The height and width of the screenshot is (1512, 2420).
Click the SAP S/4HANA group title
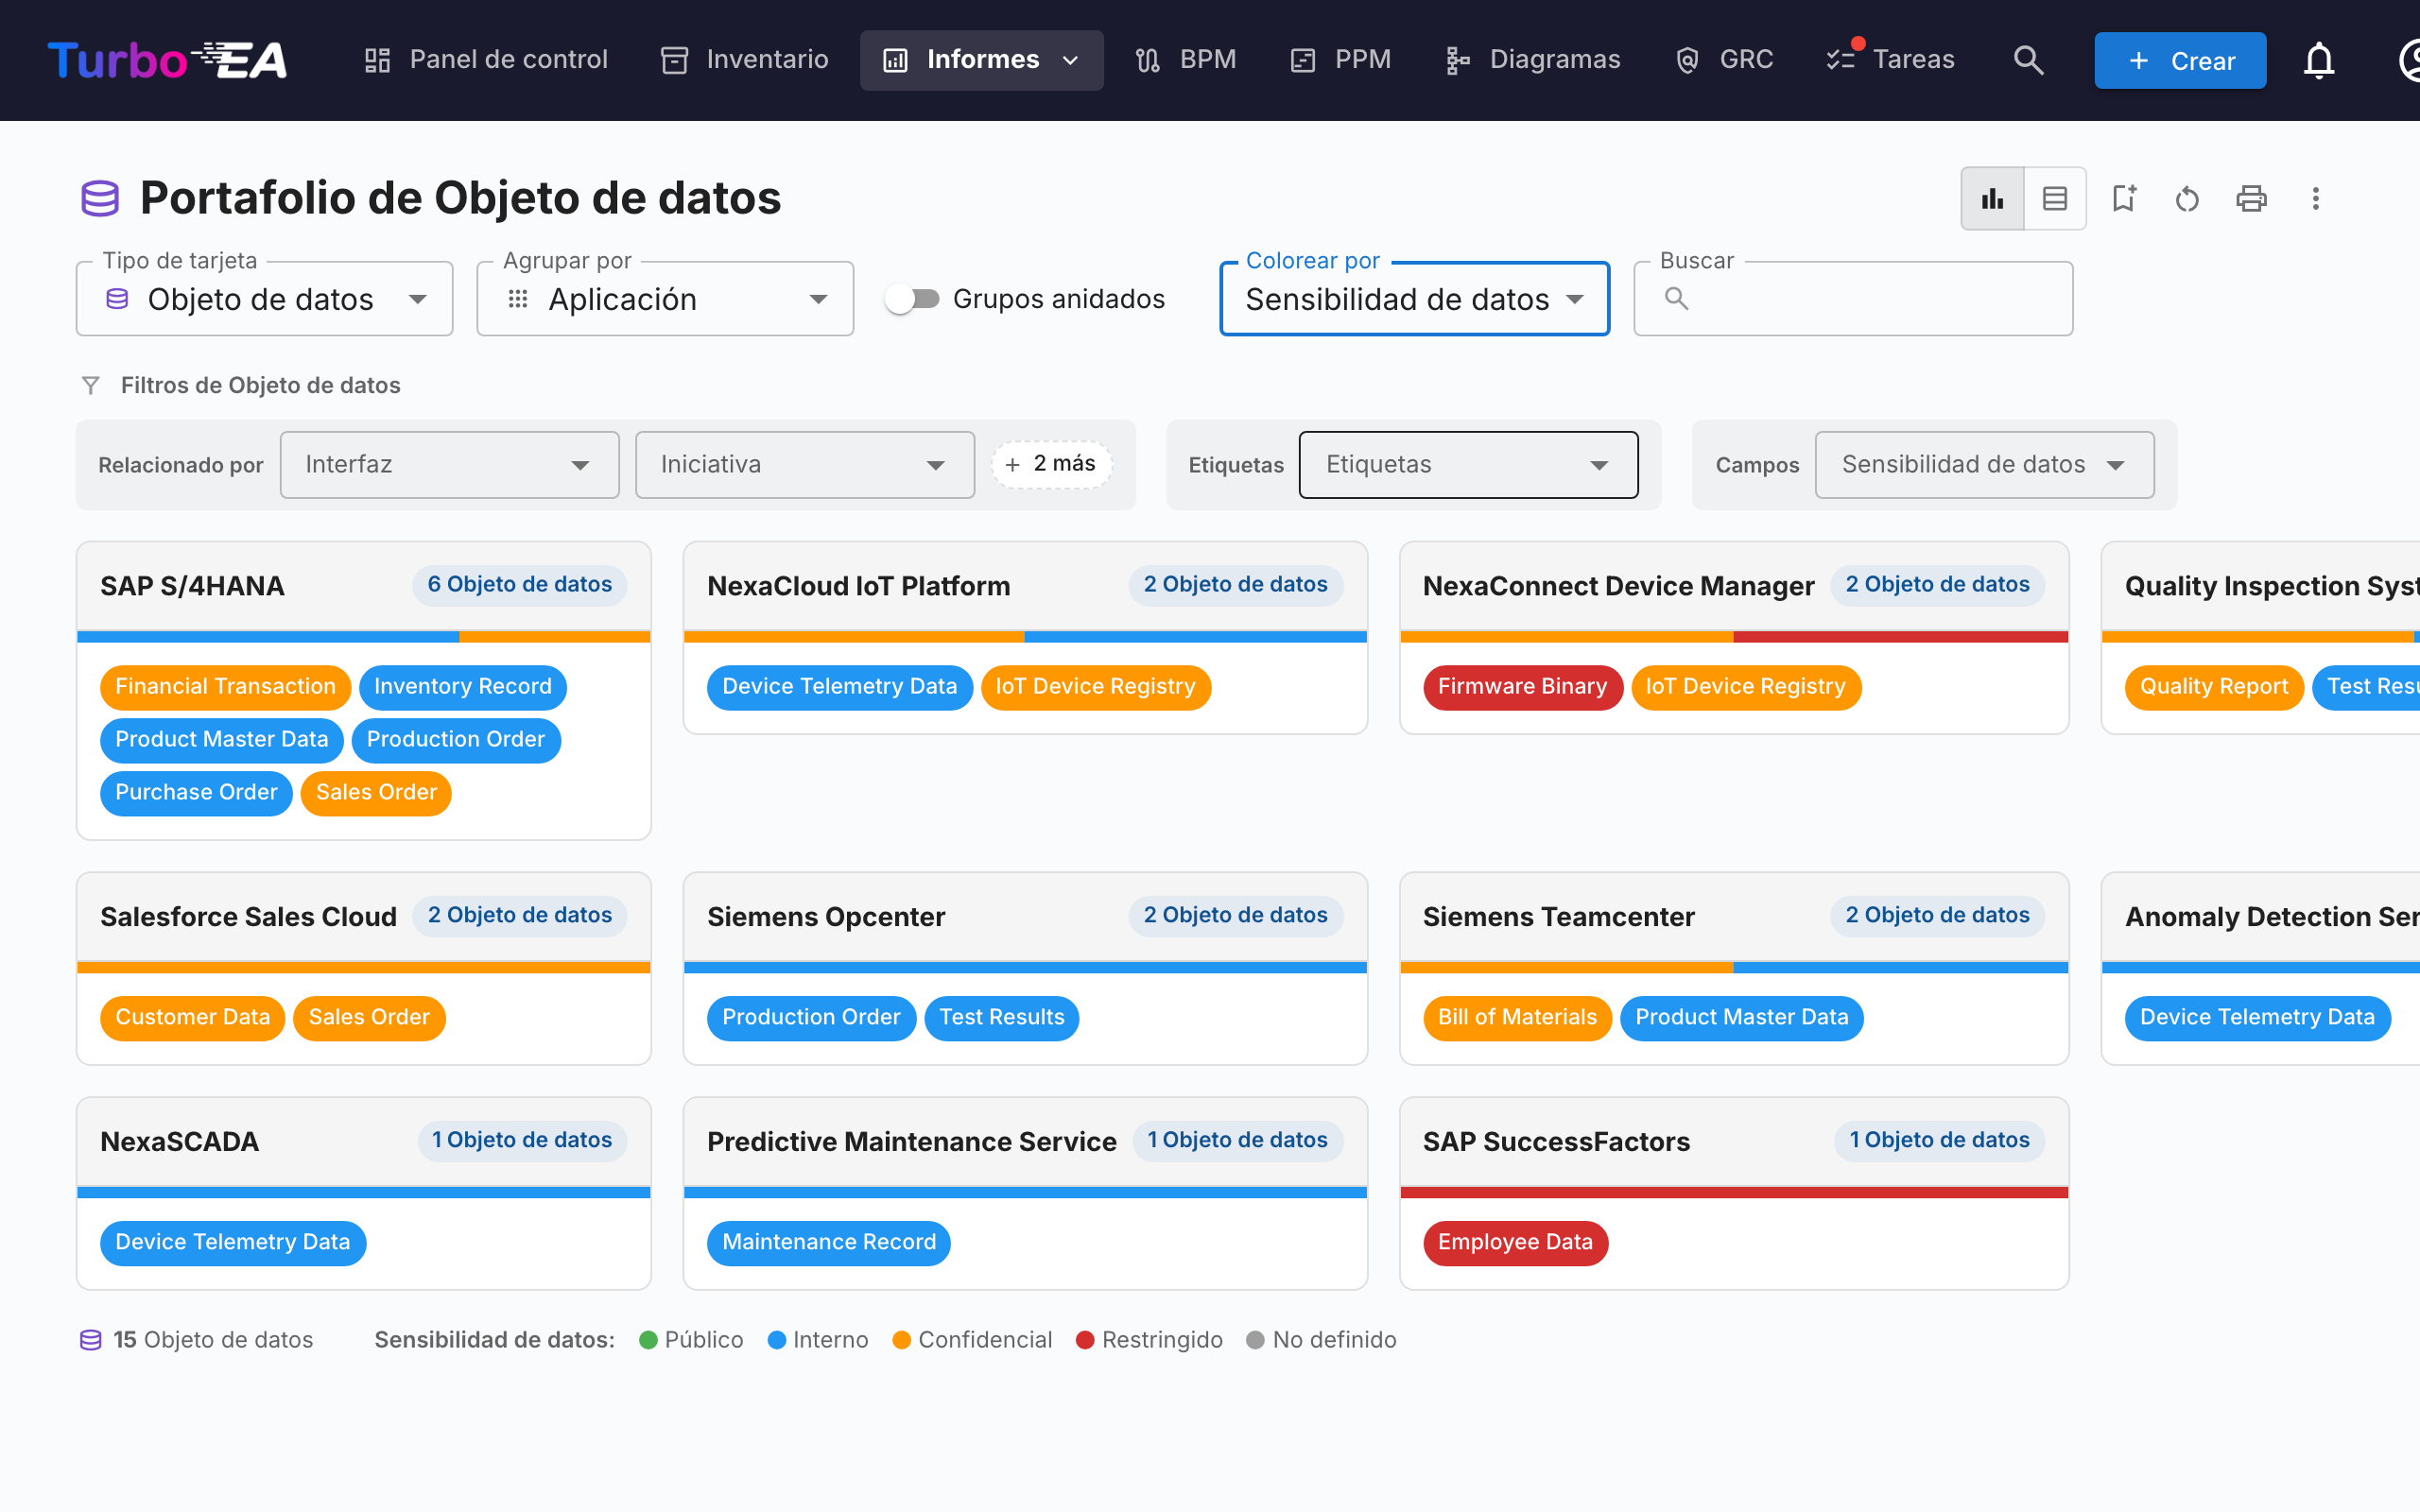[x=192, y=586]
